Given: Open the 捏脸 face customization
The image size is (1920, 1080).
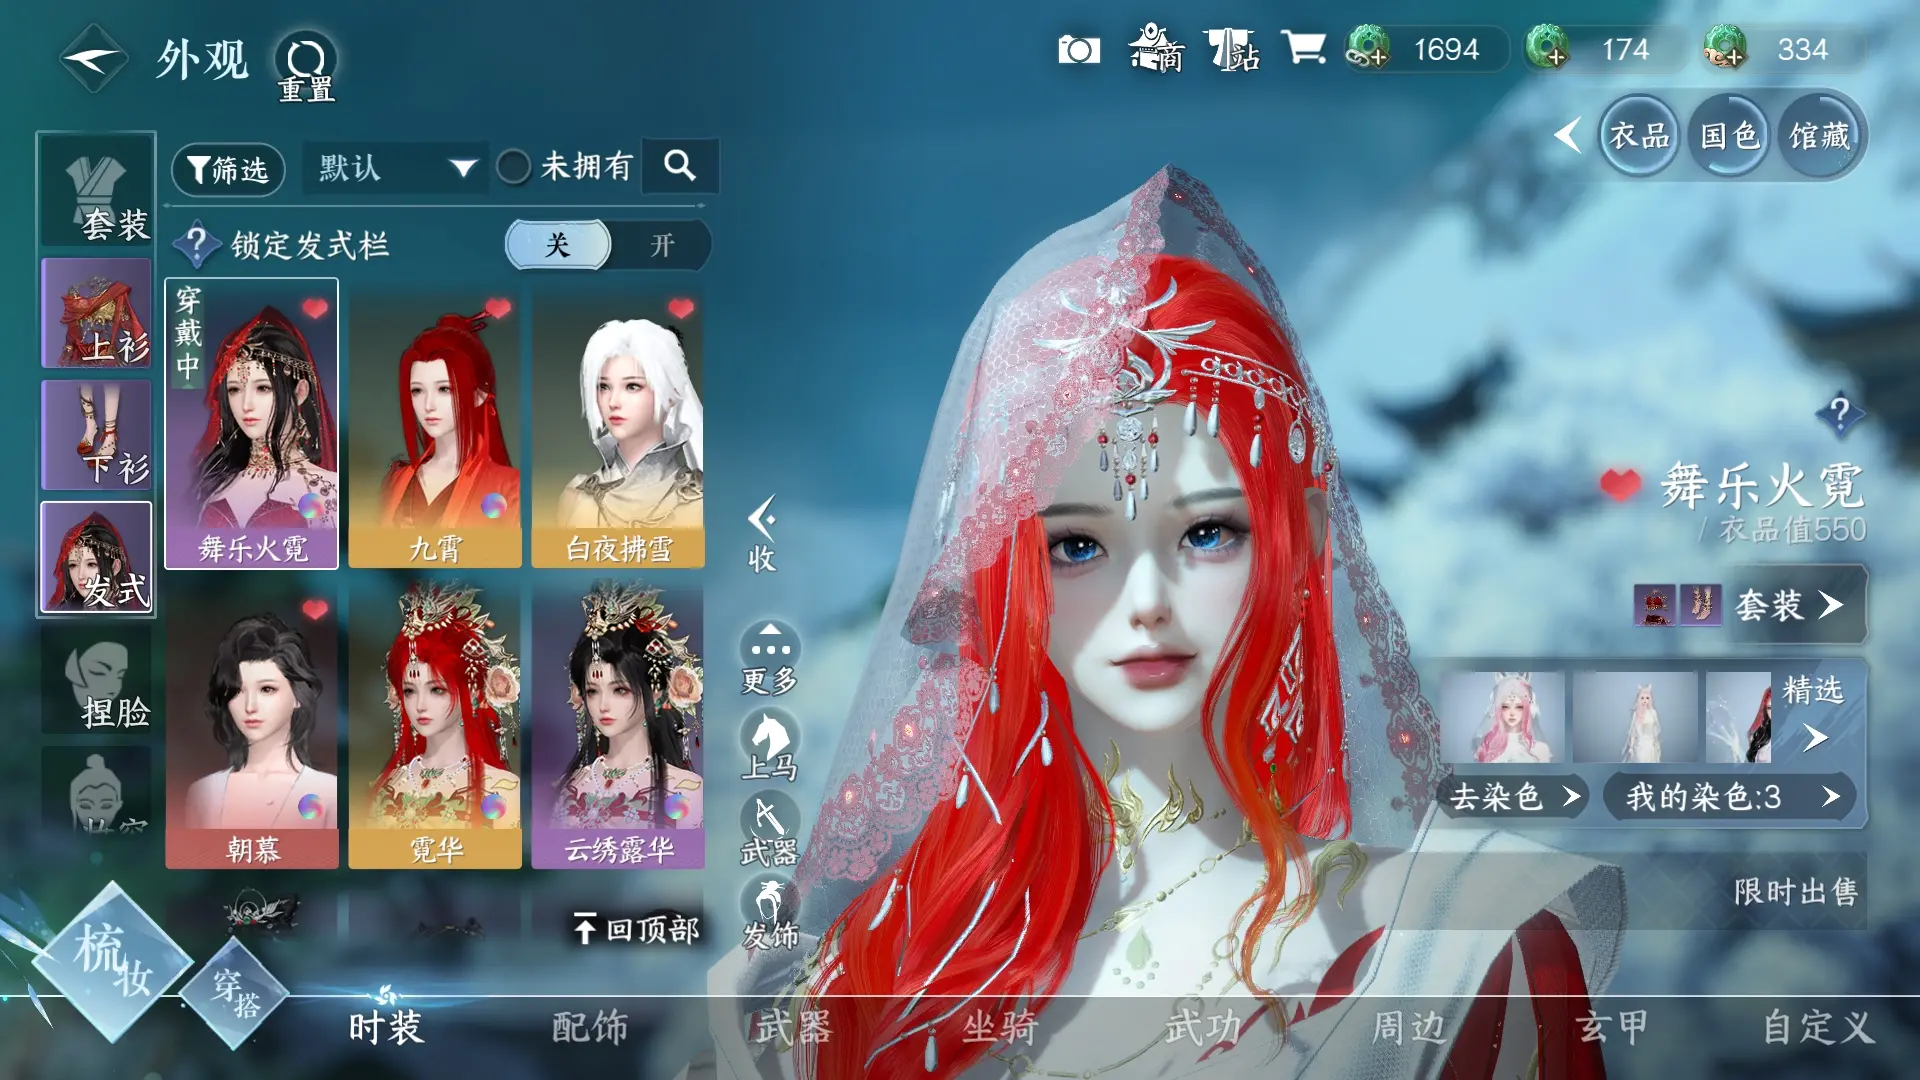Looking at the screenshot, I should point(96,680).
